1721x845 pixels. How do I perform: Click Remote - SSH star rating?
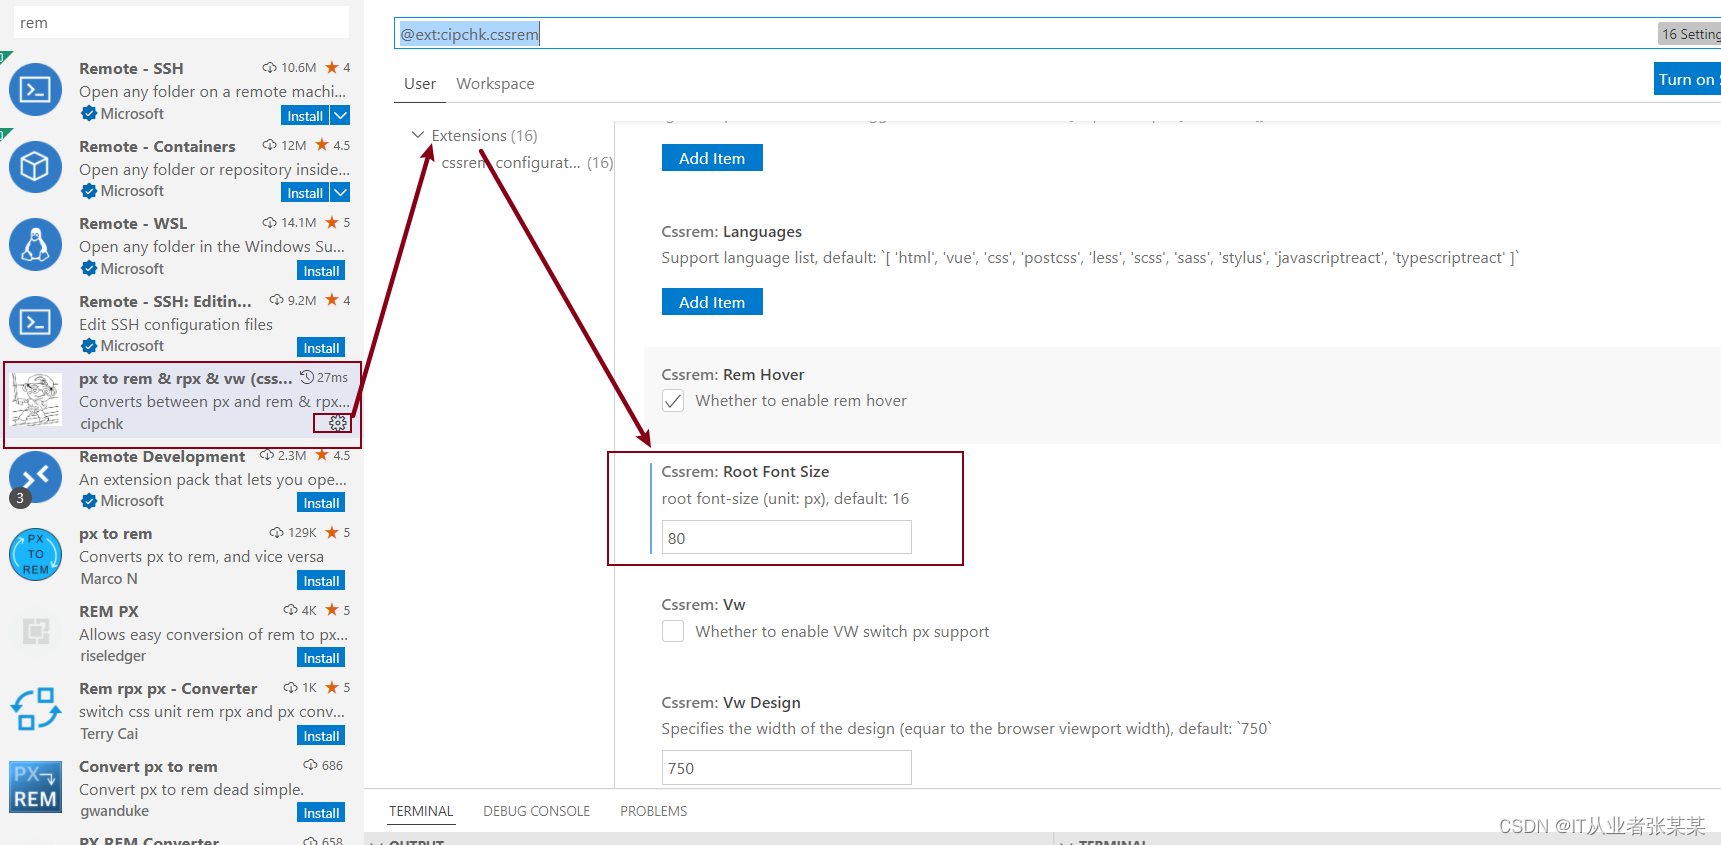click(337, 68)
